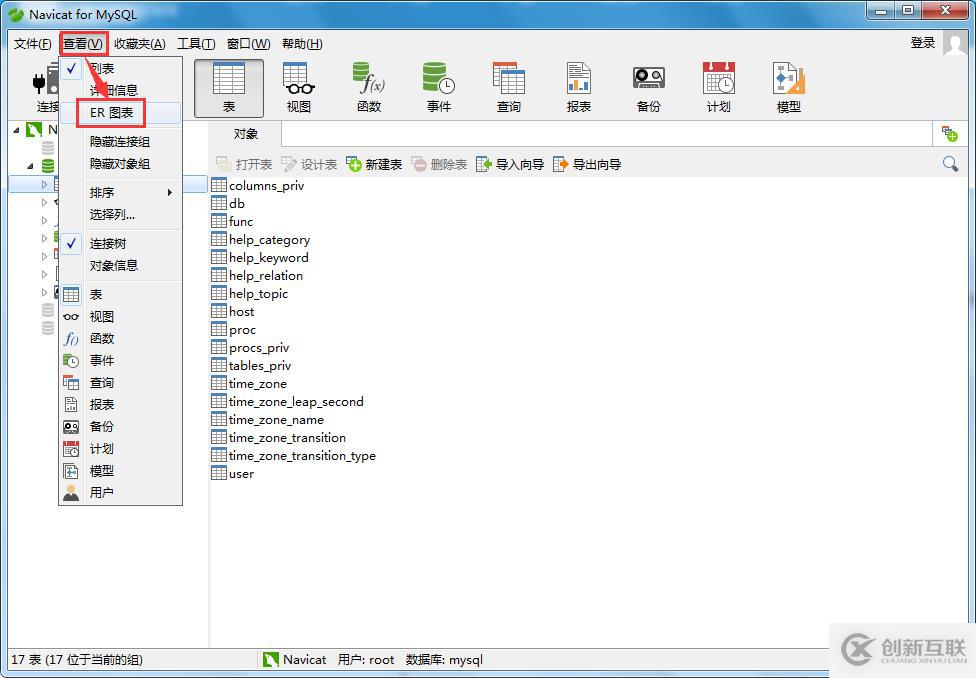Open the 视图 (View) toolbar icon
The width and height of the screenshot is (976, 678).
click(299, 88)
